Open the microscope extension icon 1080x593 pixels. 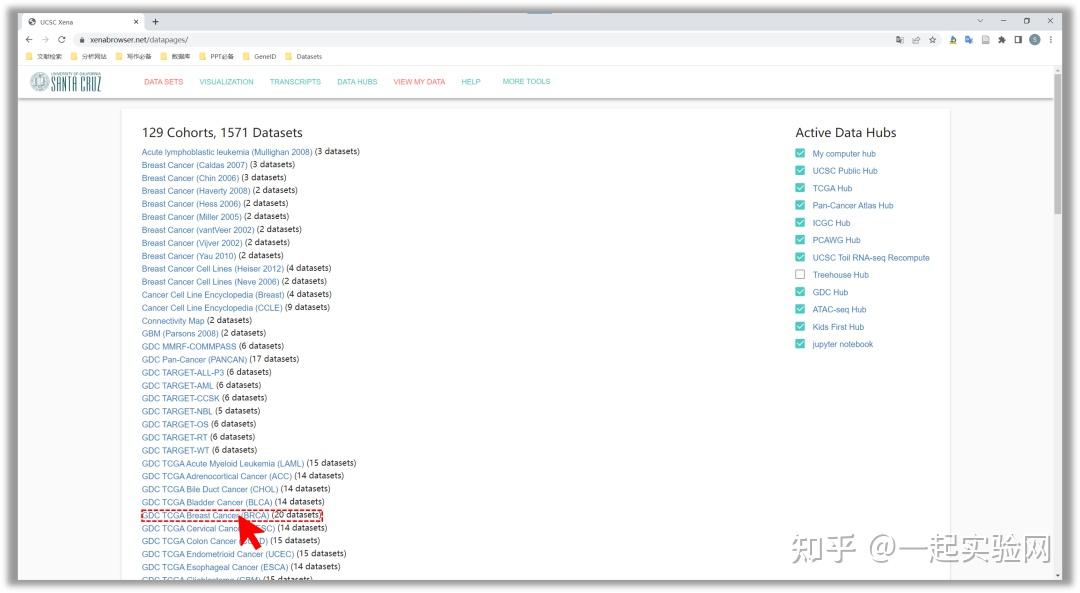click(953, 40)
